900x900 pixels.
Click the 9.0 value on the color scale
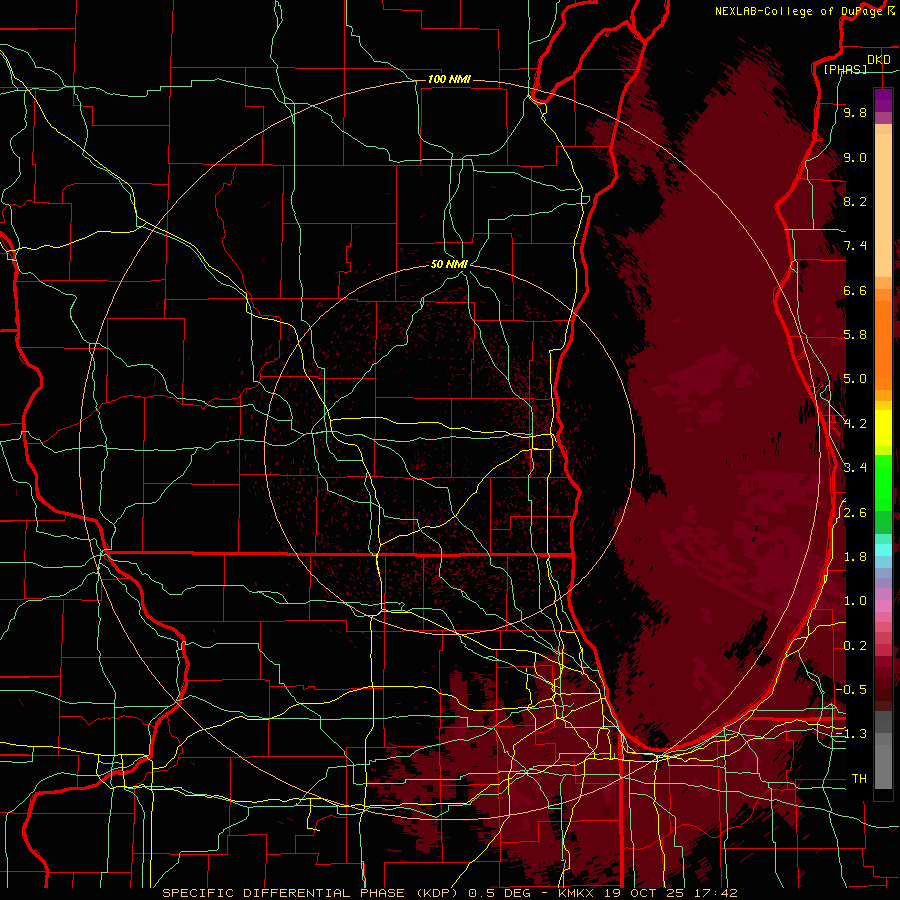[855, 157]
